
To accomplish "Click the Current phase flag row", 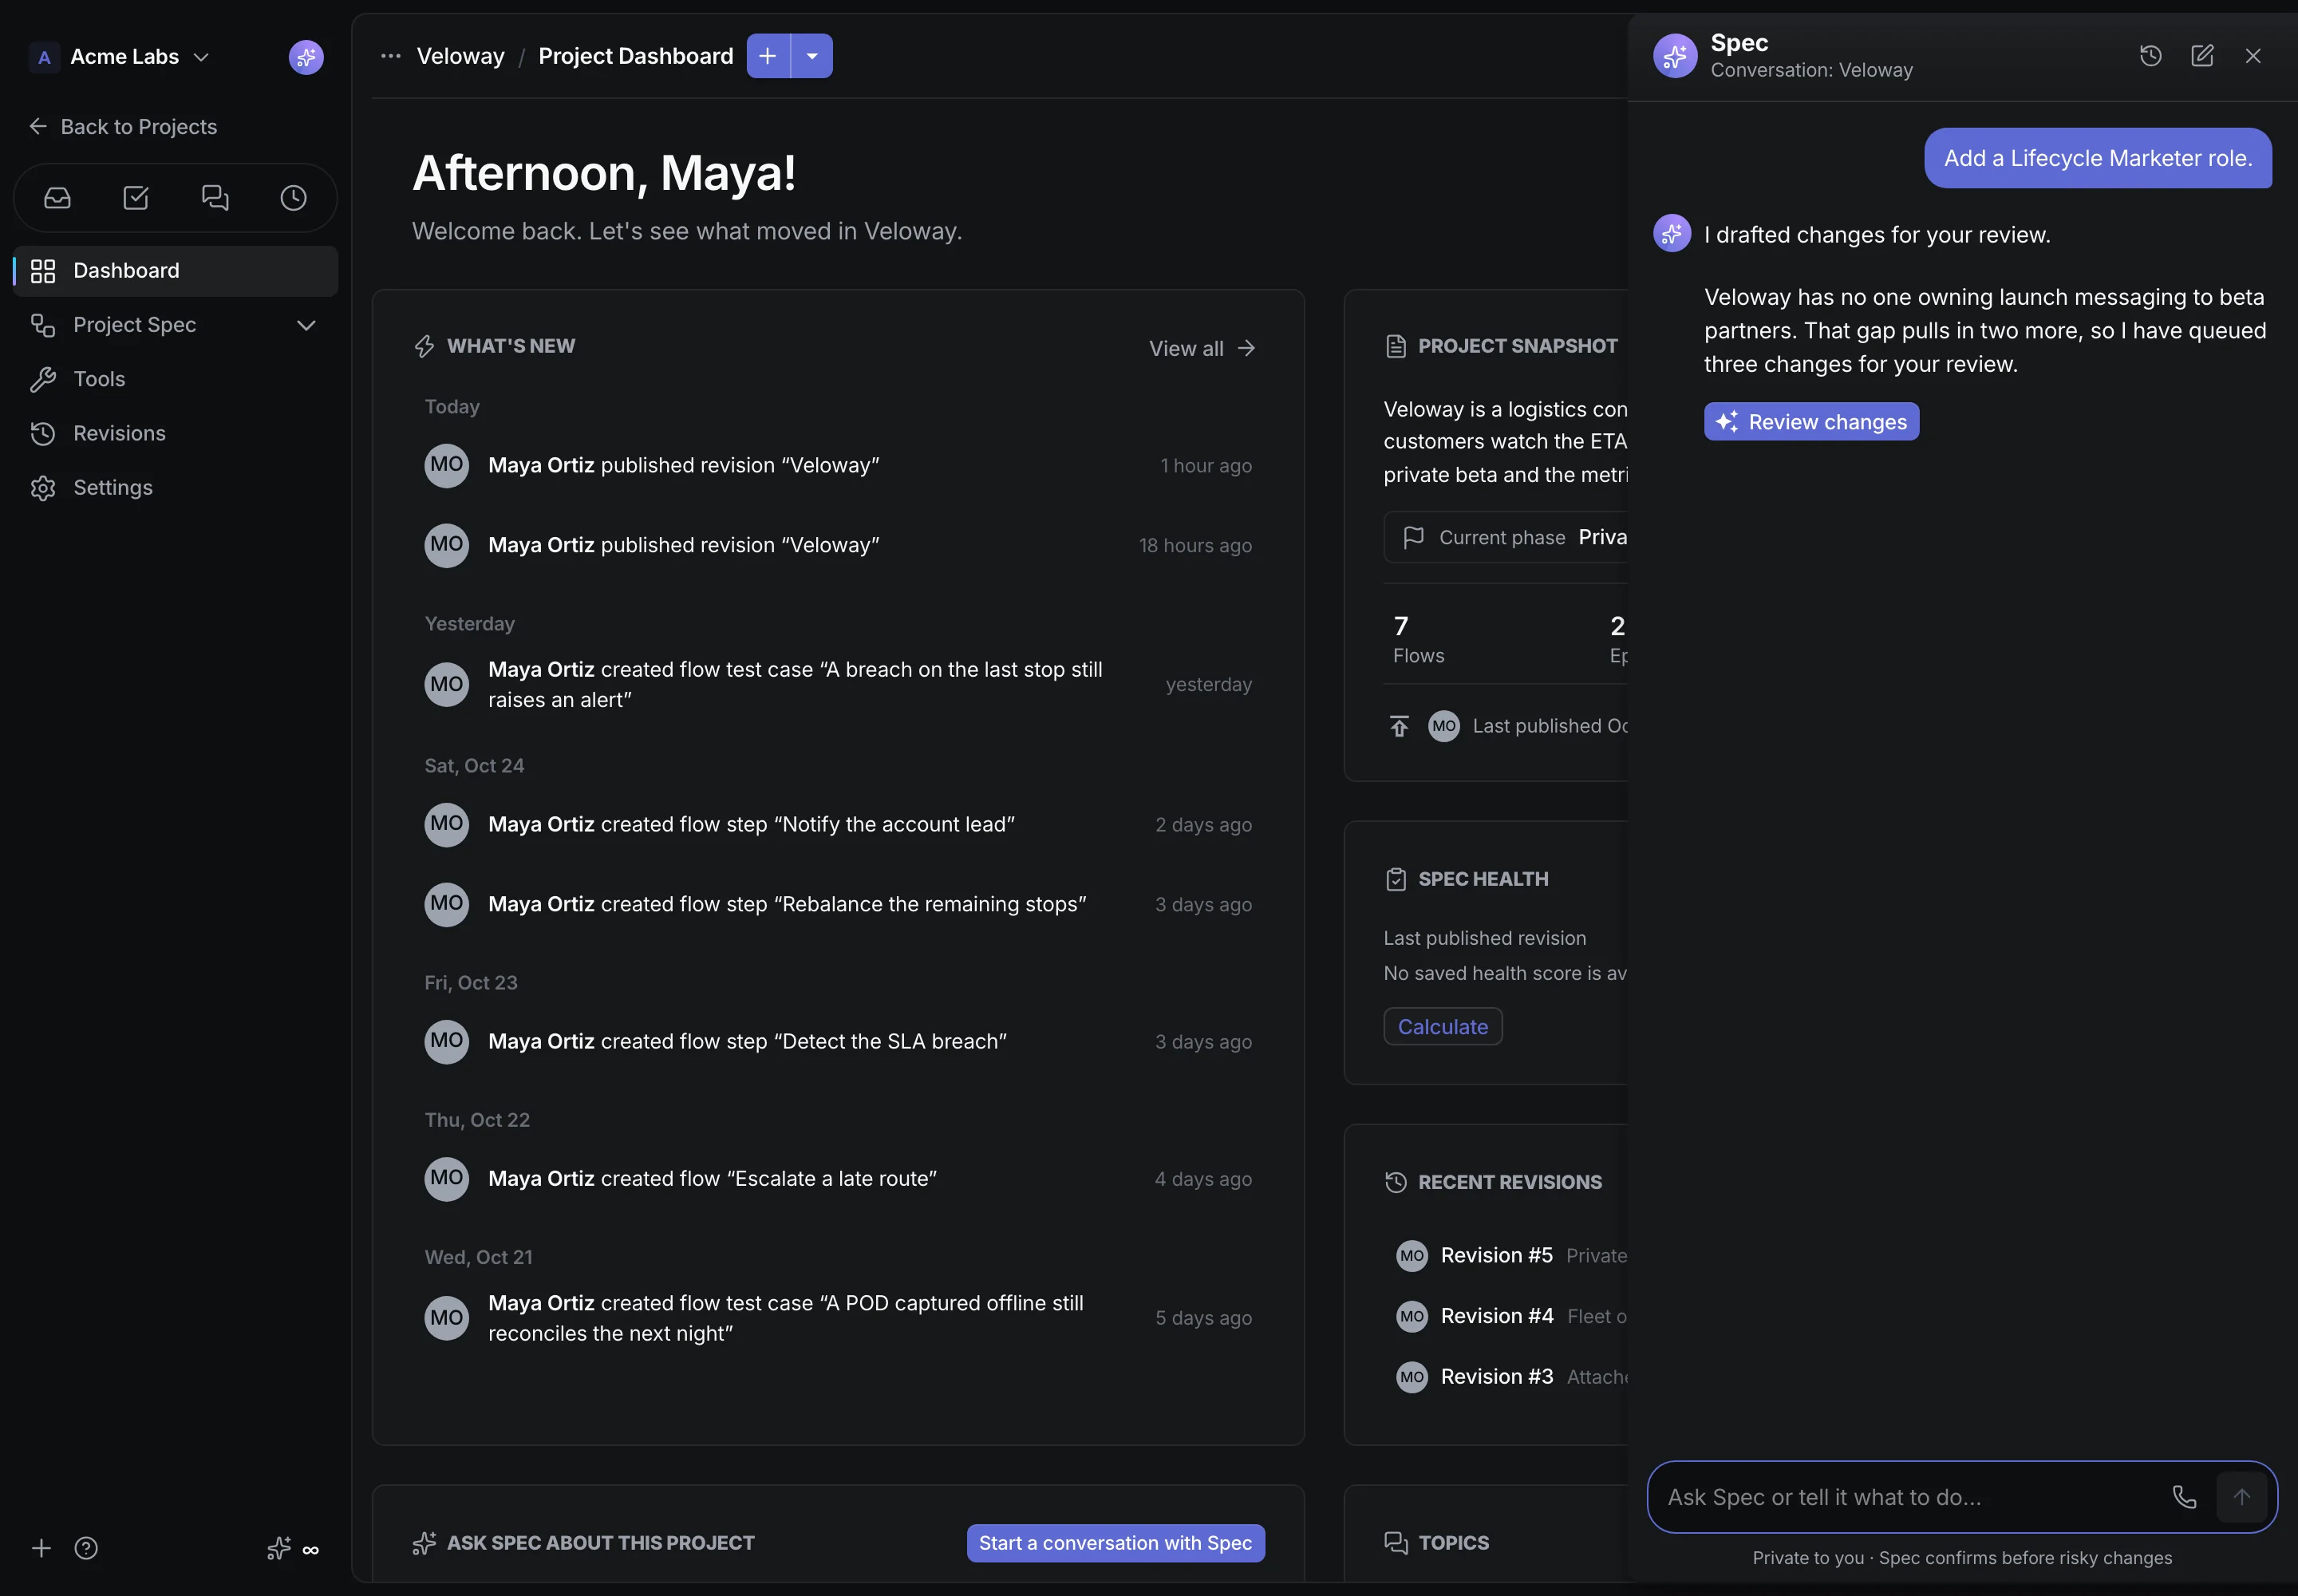I will pyautogui.click(x=1506, y=538).
